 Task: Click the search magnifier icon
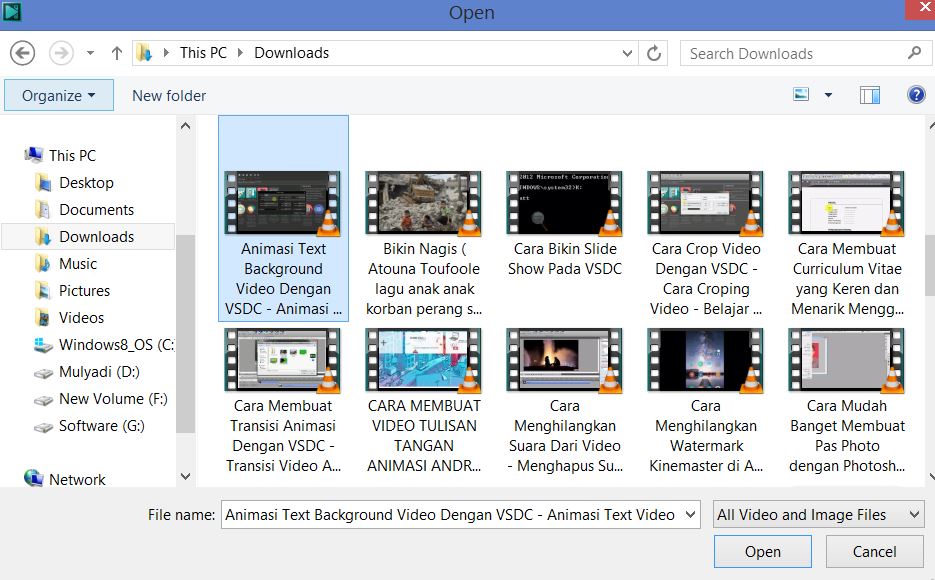tap(914, 53)
